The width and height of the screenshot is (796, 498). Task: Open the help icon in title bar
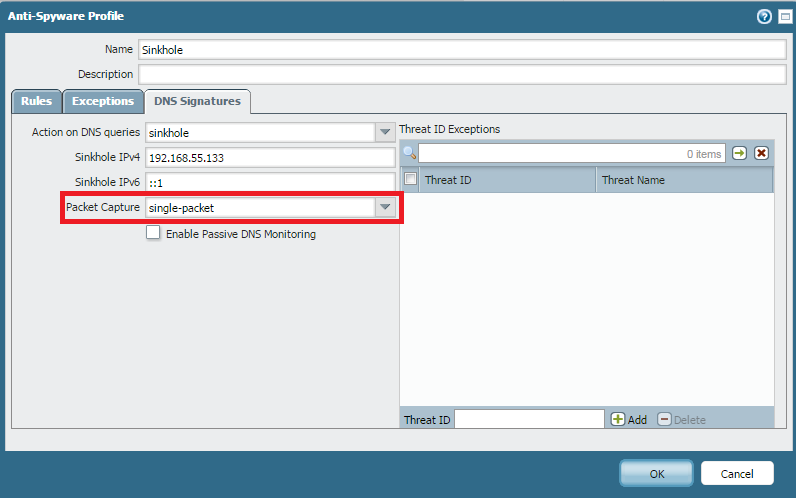[x=764, y=17]
